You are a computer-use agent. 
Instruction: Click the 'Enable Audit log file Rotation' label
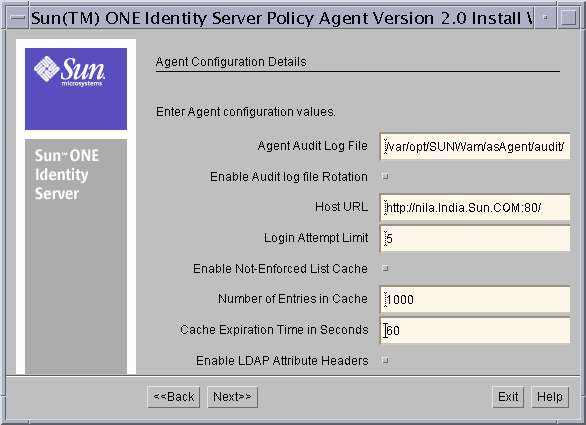point(289,176)
